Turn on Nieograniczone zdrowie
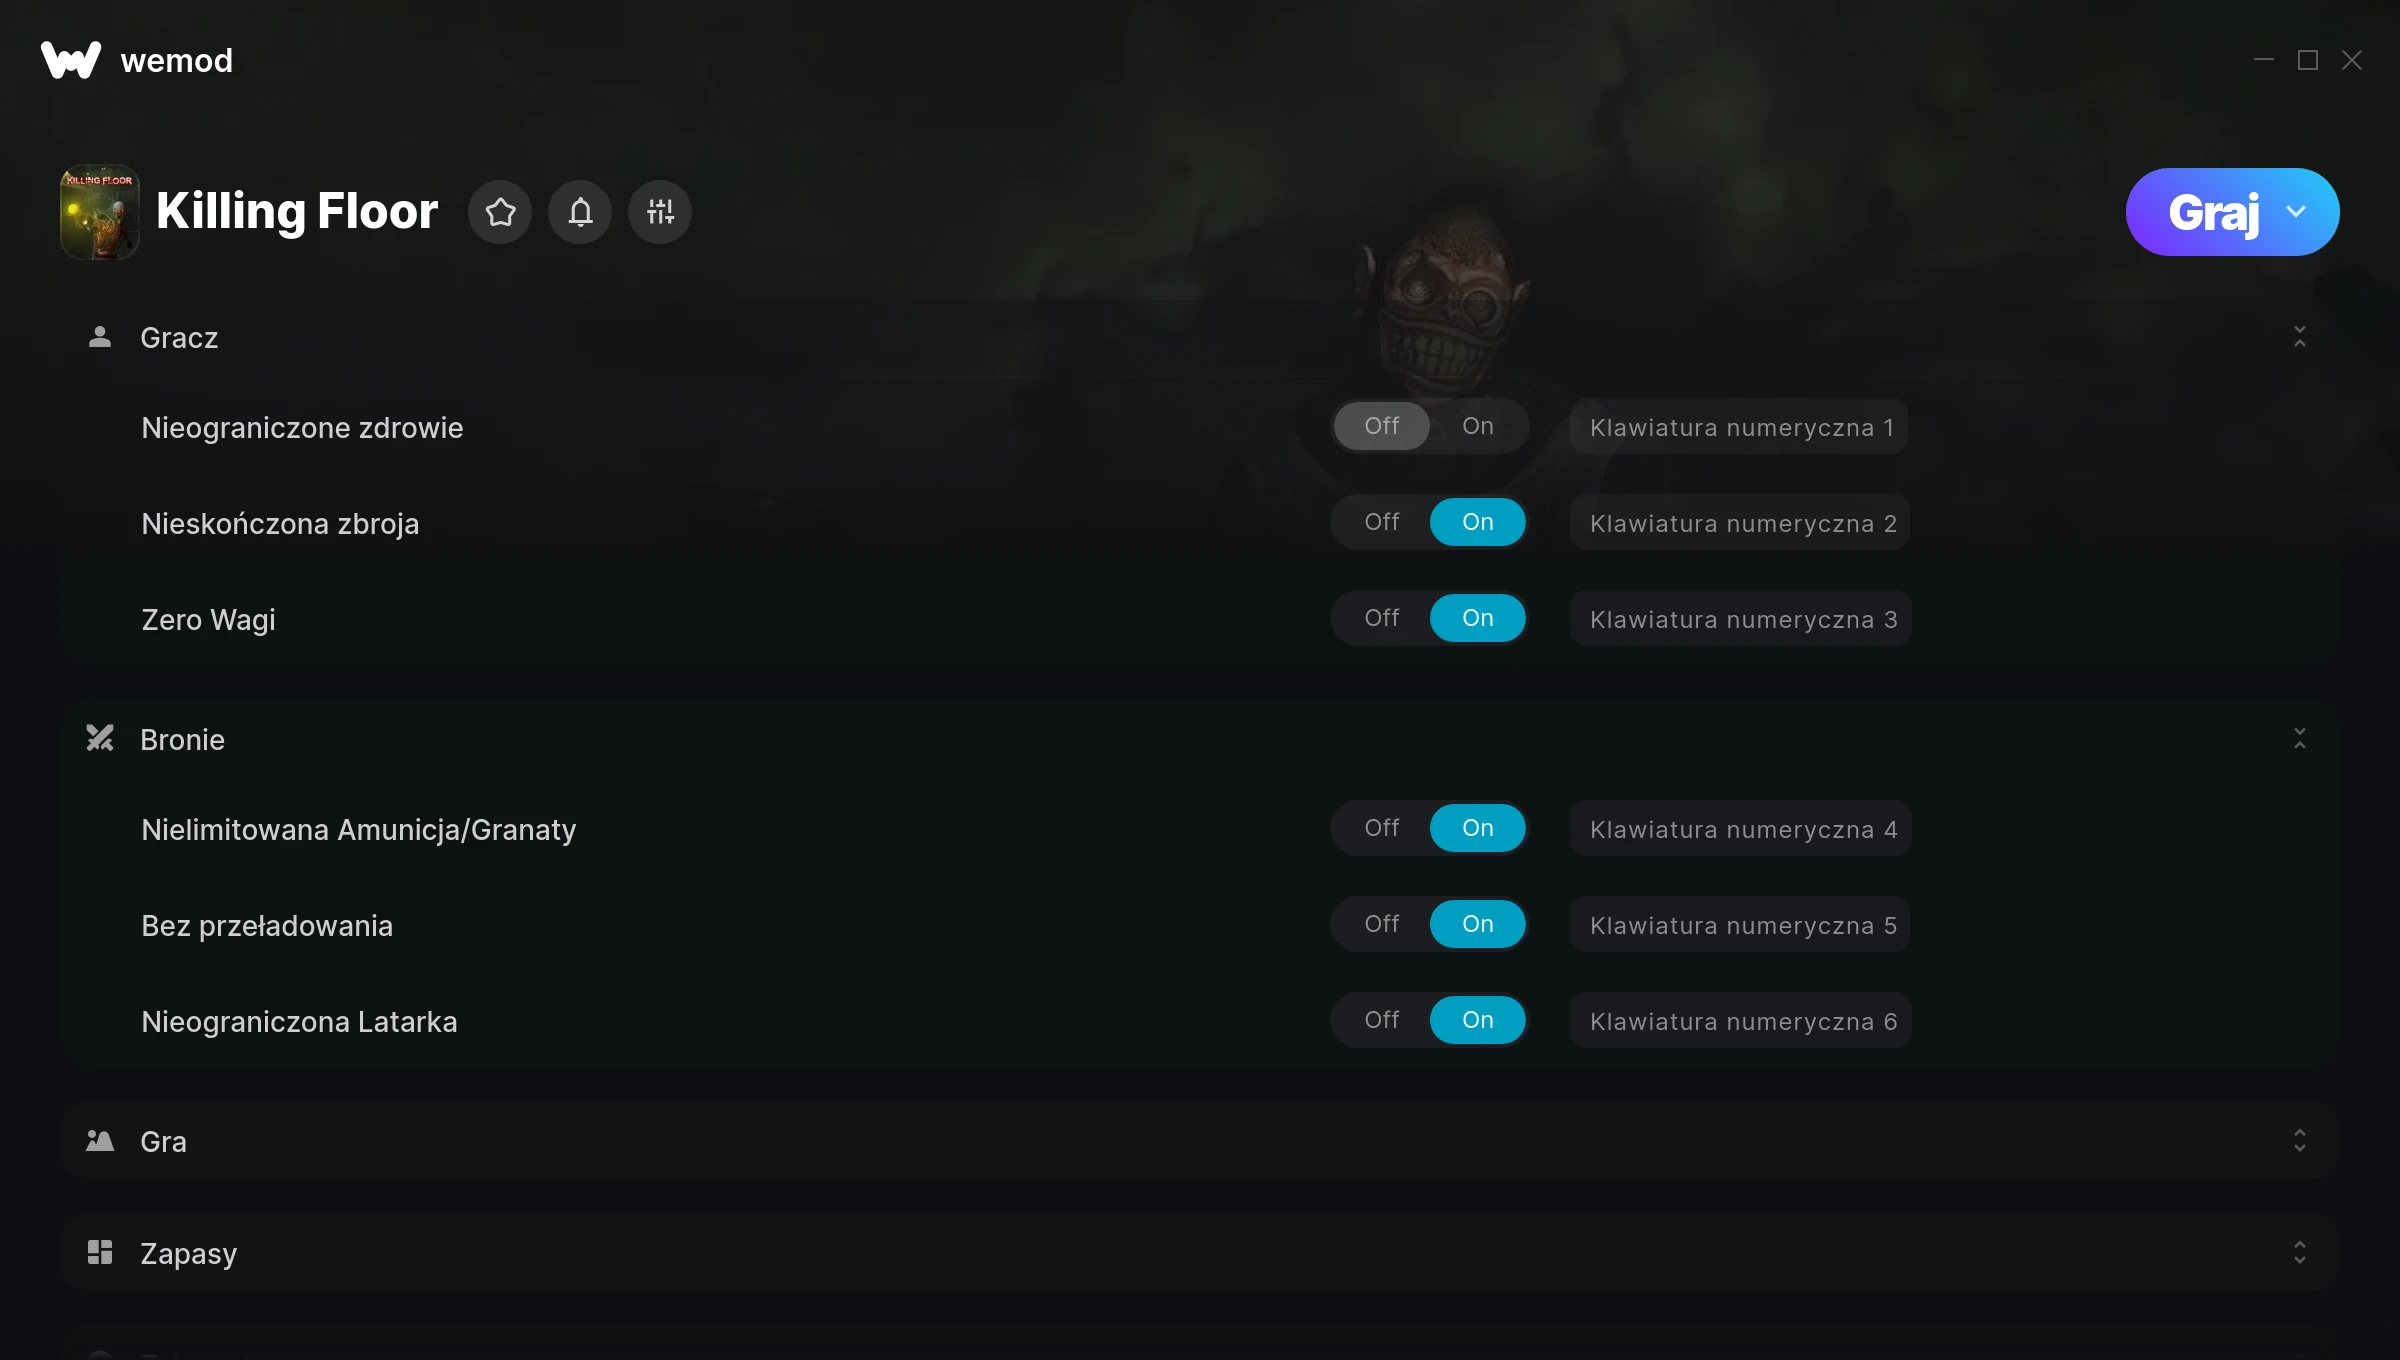The height and width of the screenshot is (1360, 2400). coord(1478,426)
